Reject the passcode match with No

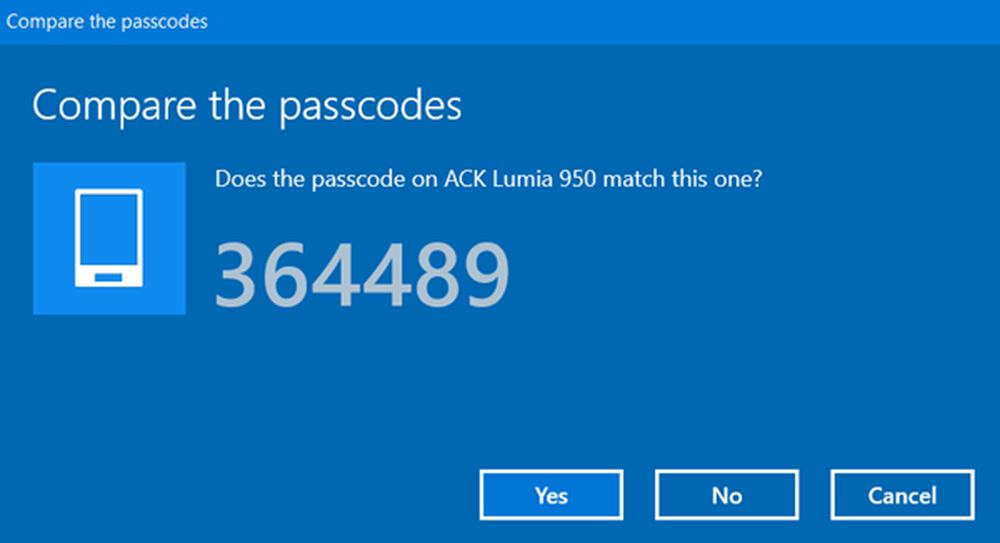[726, 495]
